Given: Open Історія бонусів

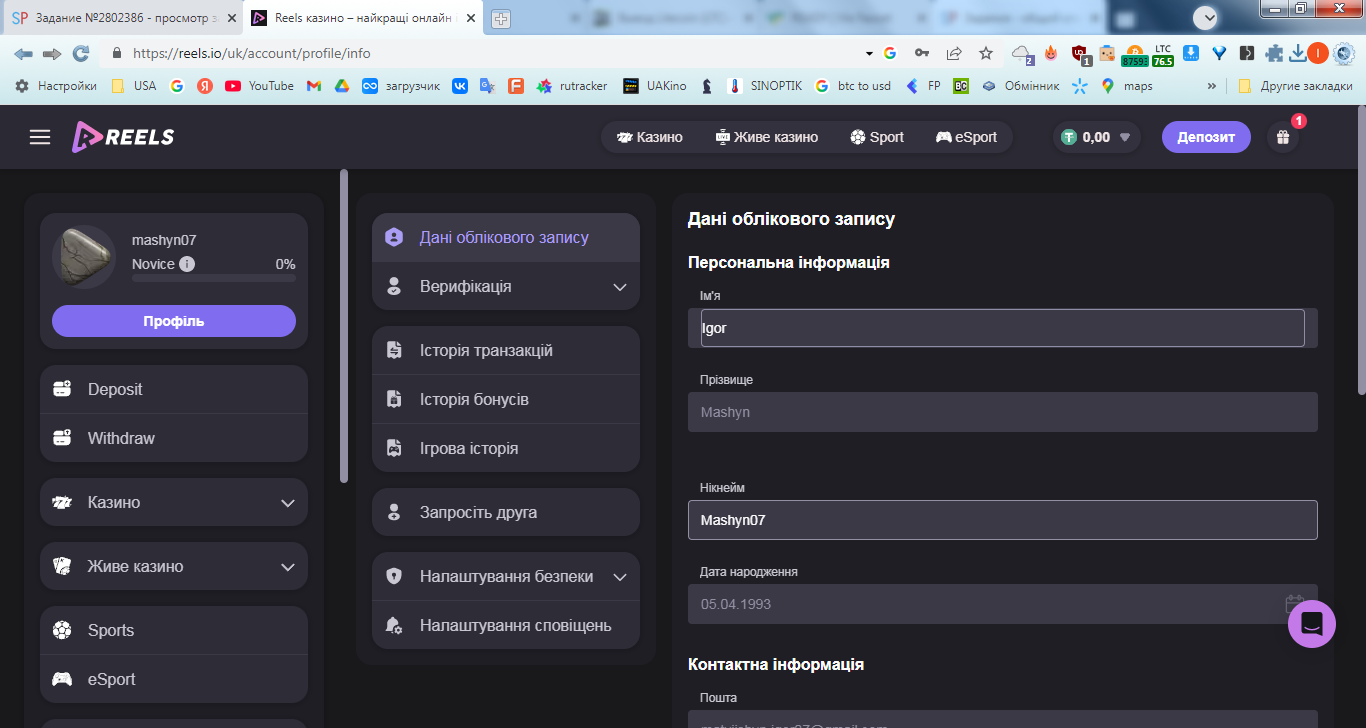Looking at the screenshot, I should click(506, 399).
